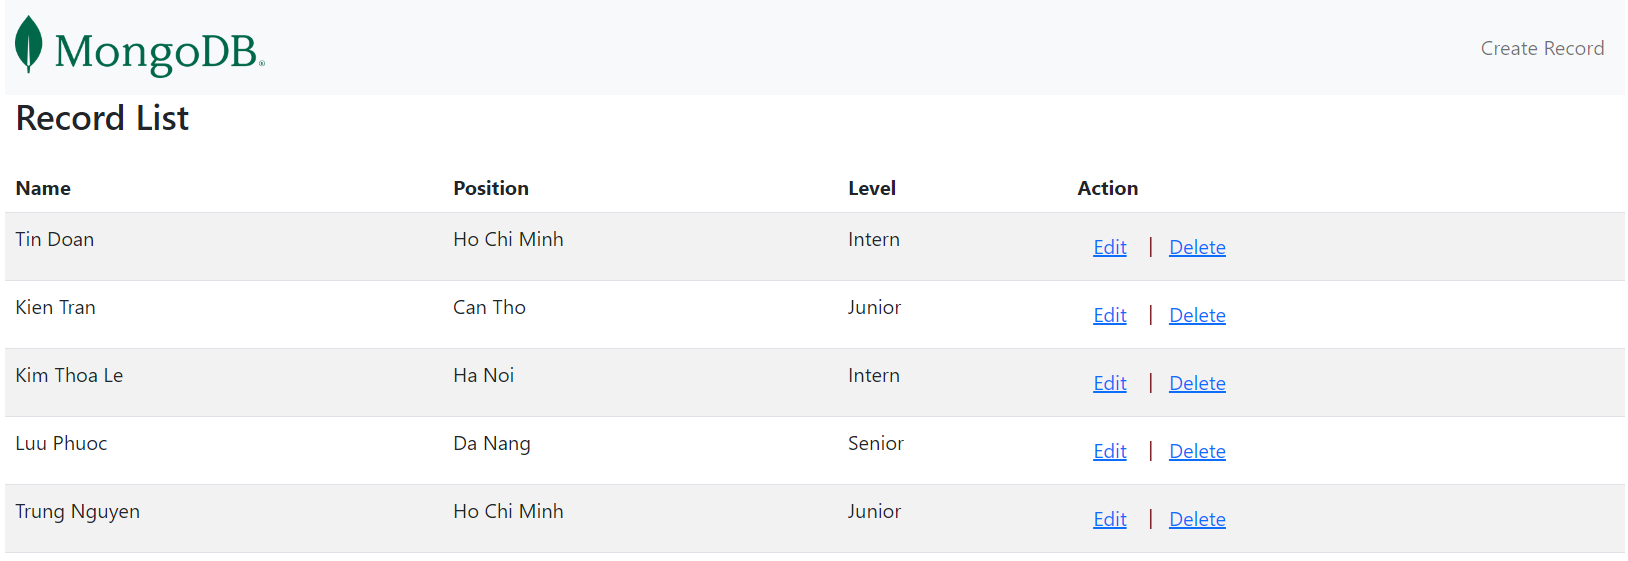
Task: Select the Can Tho position cell
Action: pyautogui.click(x=489, y=307)
